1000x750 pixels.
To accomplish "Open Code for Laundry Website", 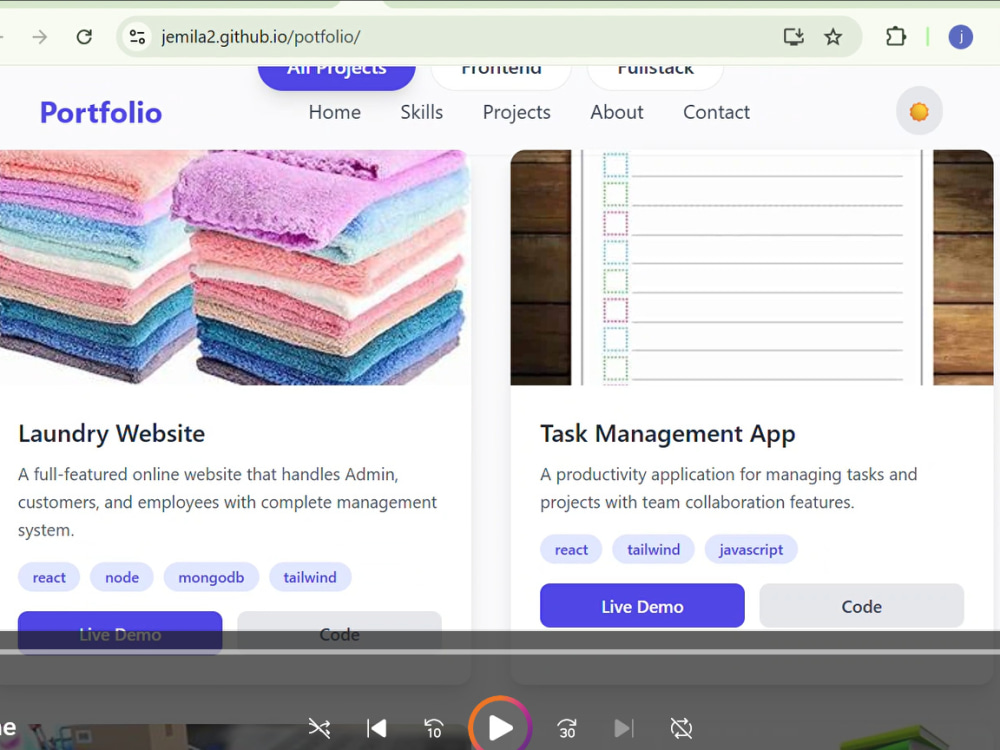I will (x=339, y=633).
